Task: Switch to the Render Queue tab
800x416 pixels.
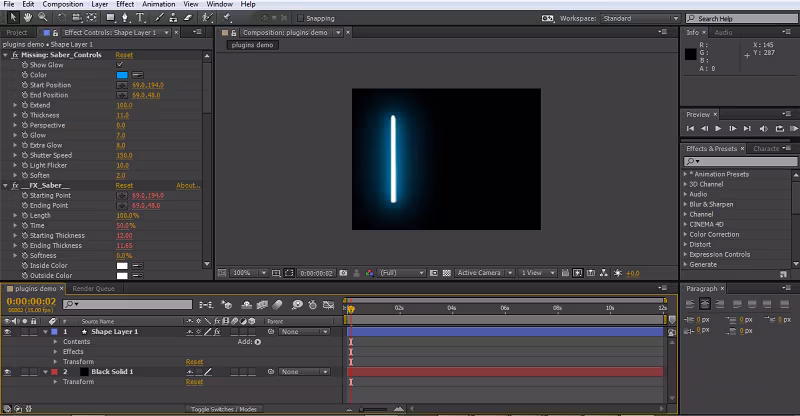Action: tap(93, 289)
